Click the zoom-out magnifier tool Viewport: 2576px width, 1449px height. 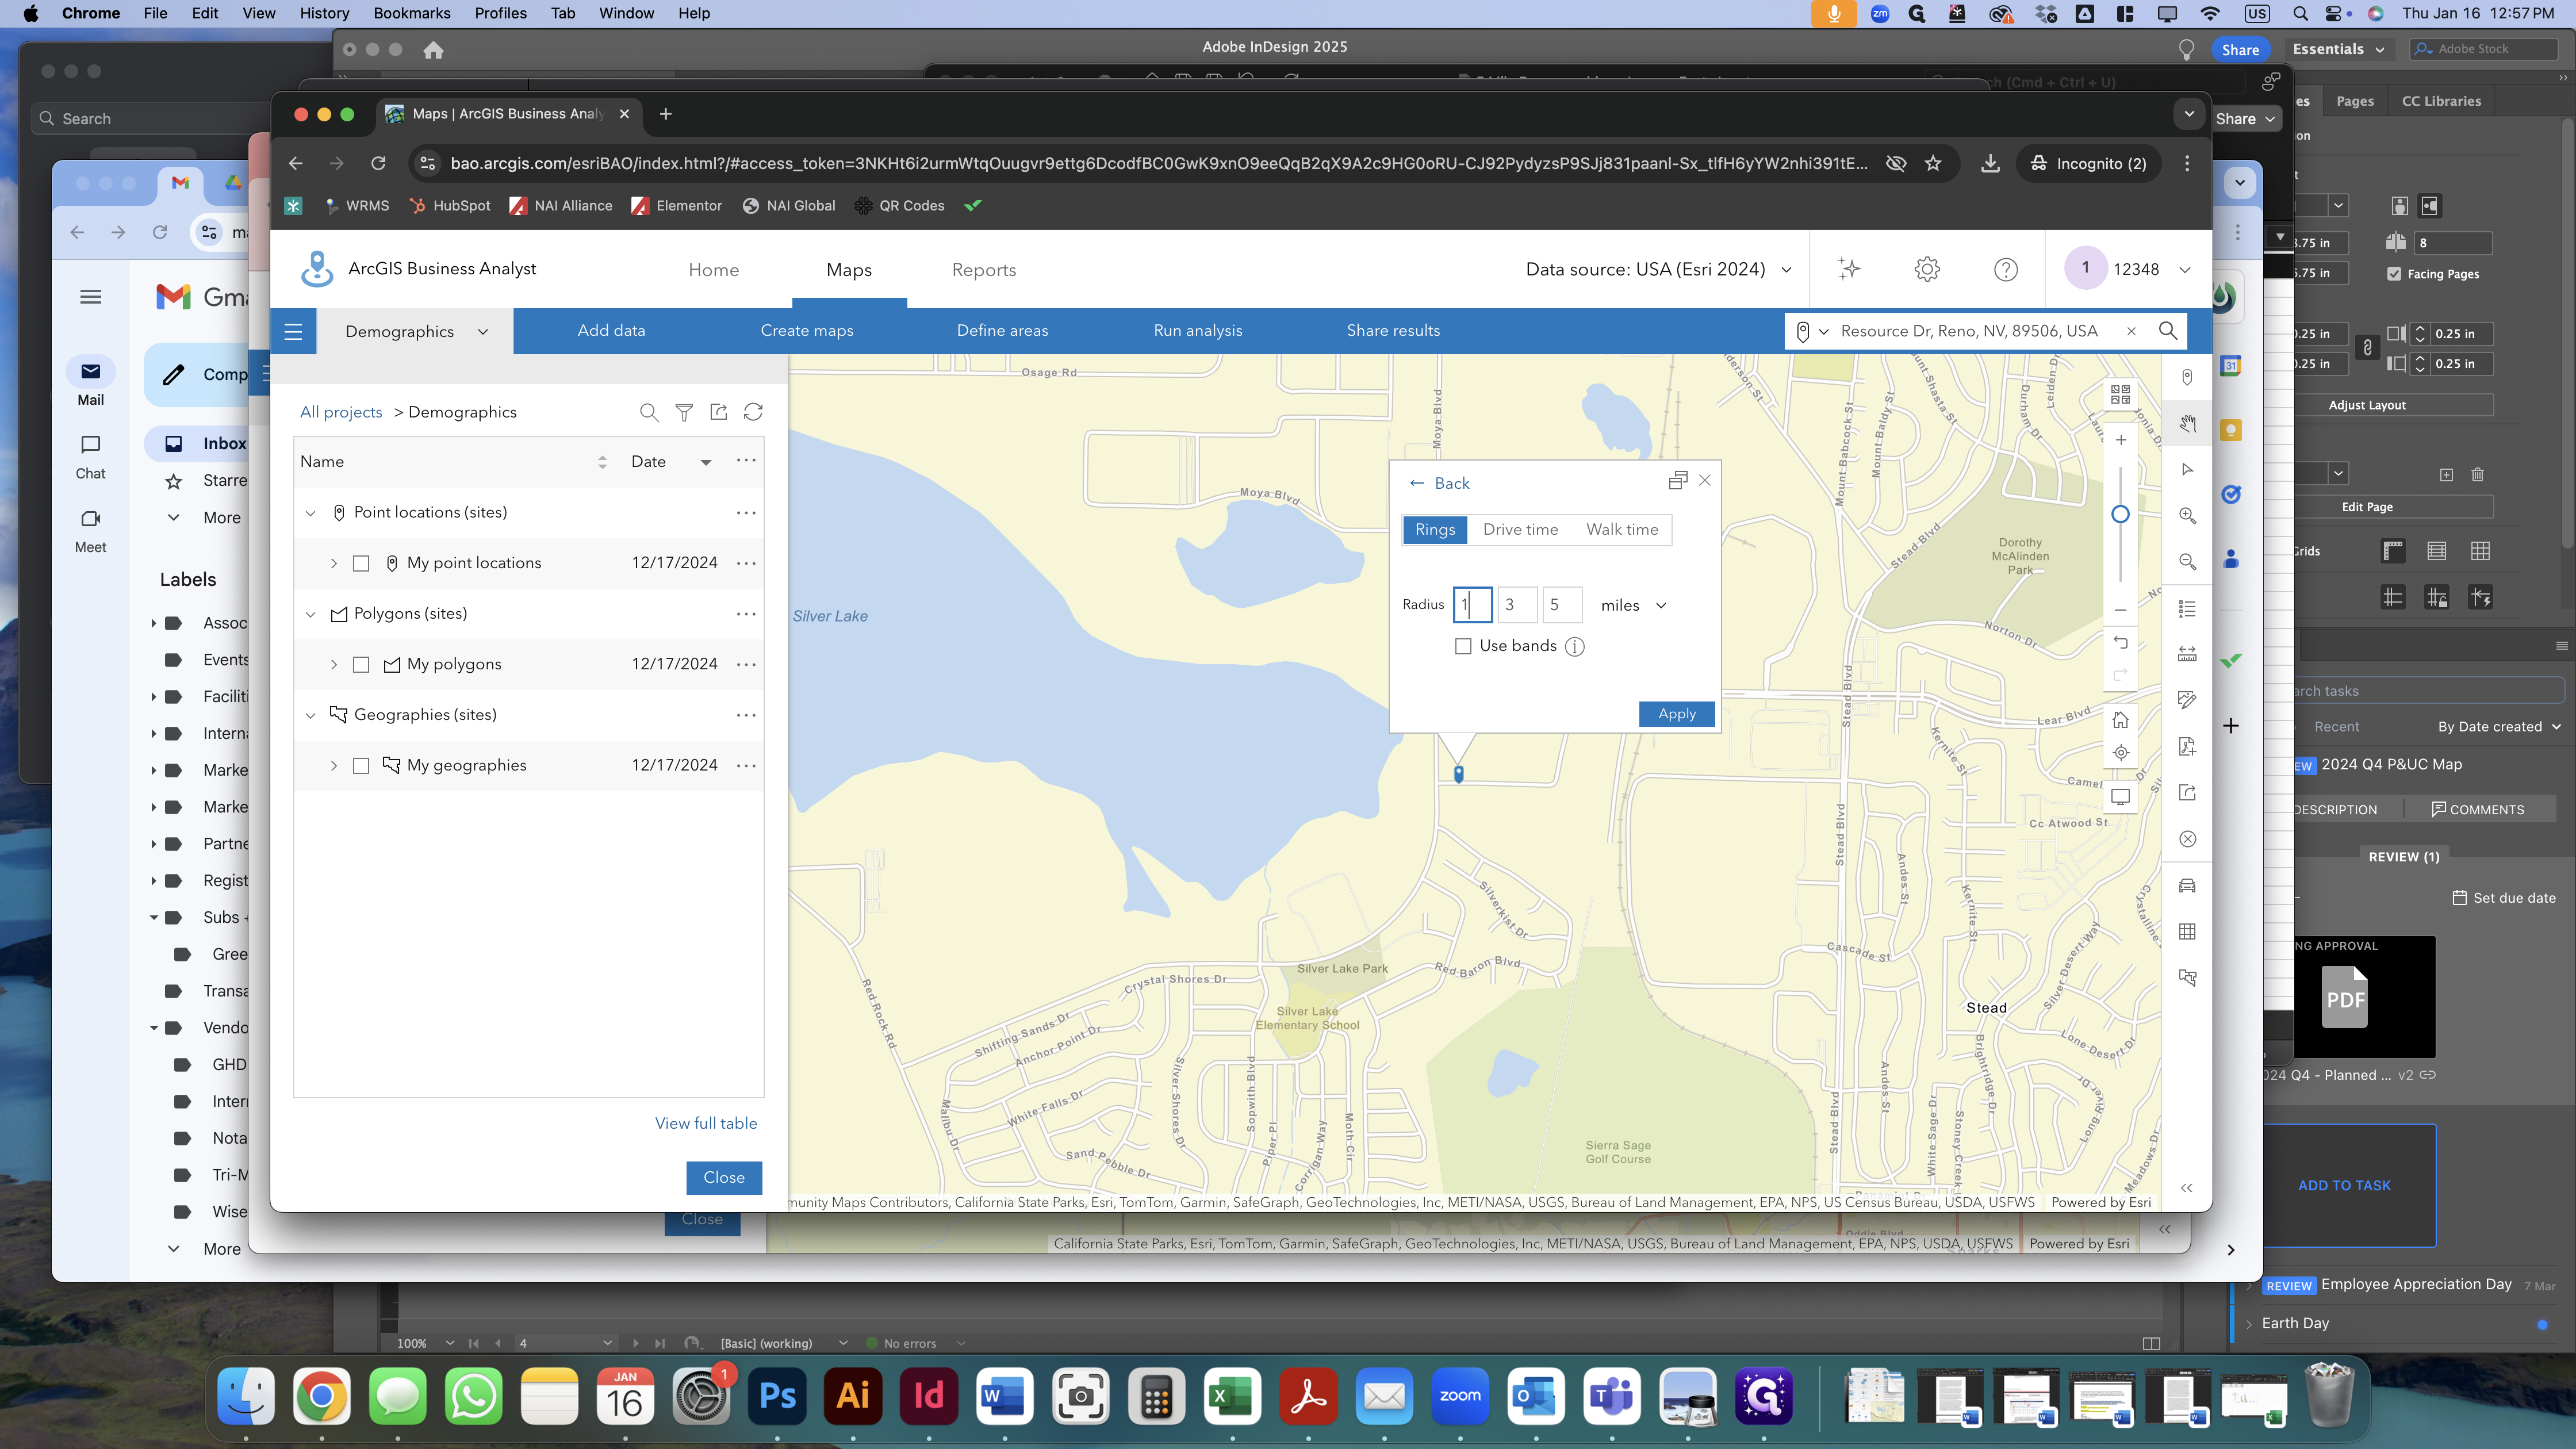[x=2187, y=562]
